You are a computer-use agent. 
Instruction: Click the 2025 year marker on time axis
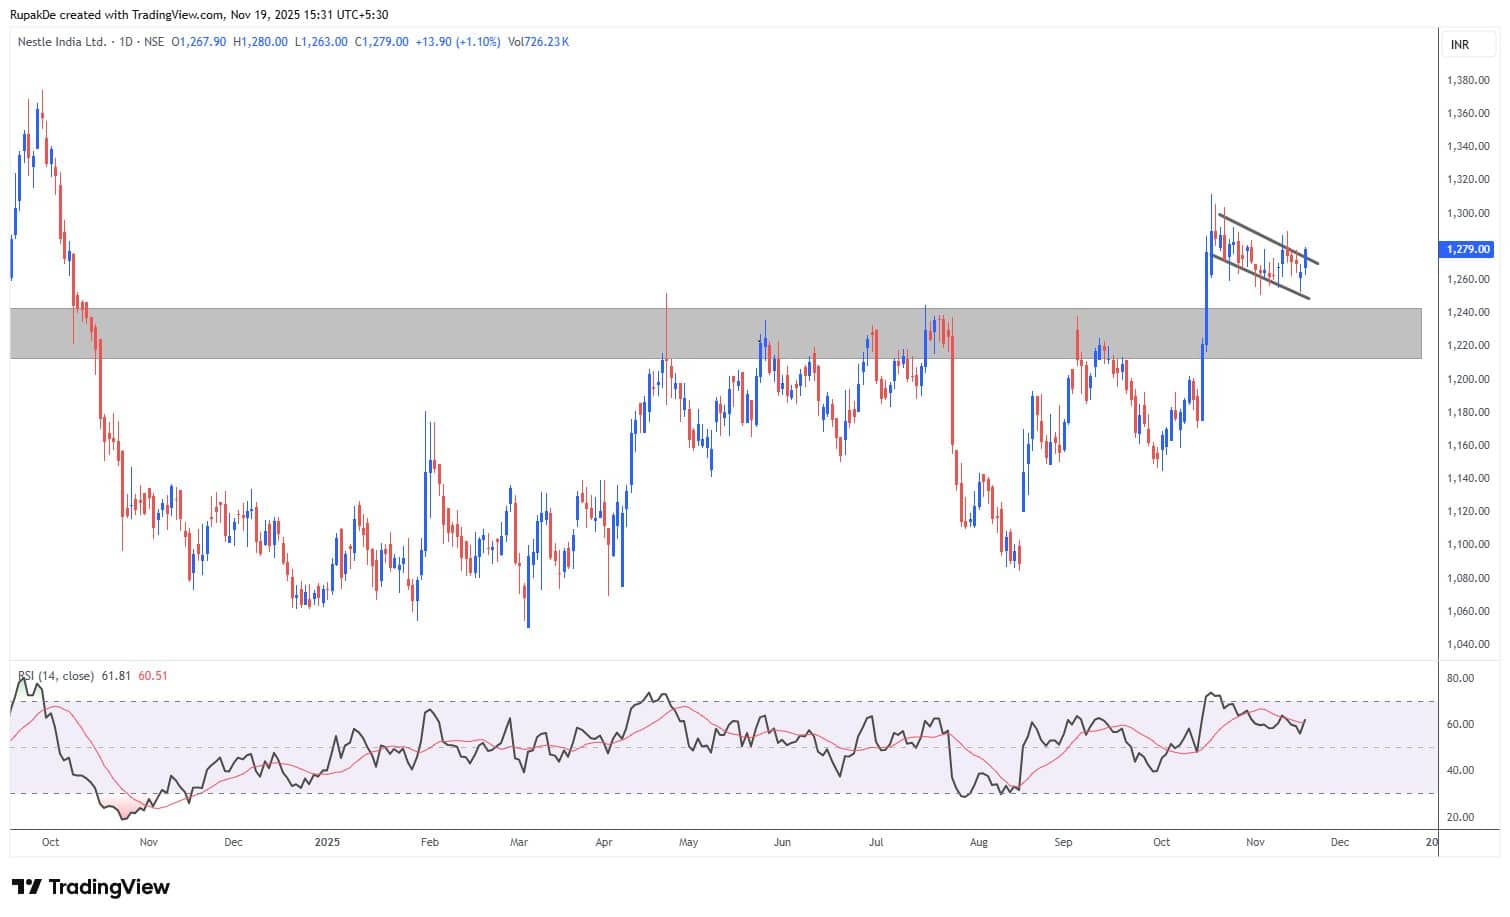(x=327, y=842)
